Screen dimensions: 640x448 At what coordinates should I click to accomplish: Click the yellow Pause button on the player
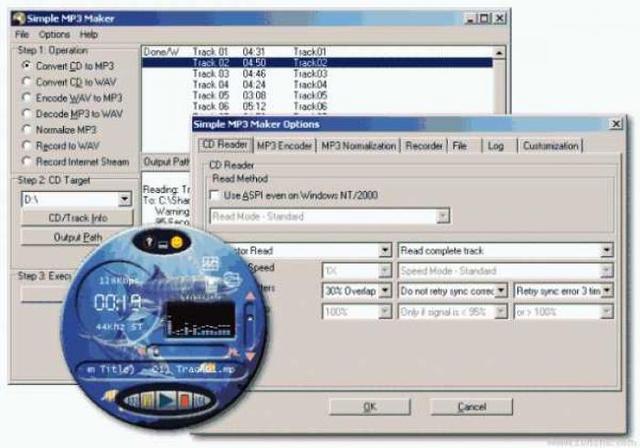(x=148, y=401)
